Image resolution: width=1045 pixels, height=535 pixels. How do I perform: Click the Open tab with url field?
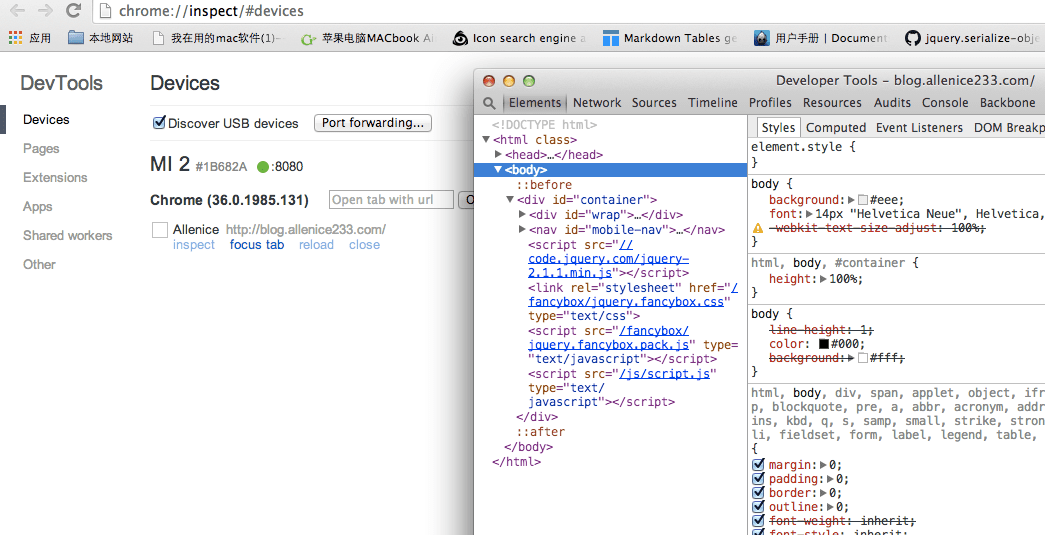point(391,200)
